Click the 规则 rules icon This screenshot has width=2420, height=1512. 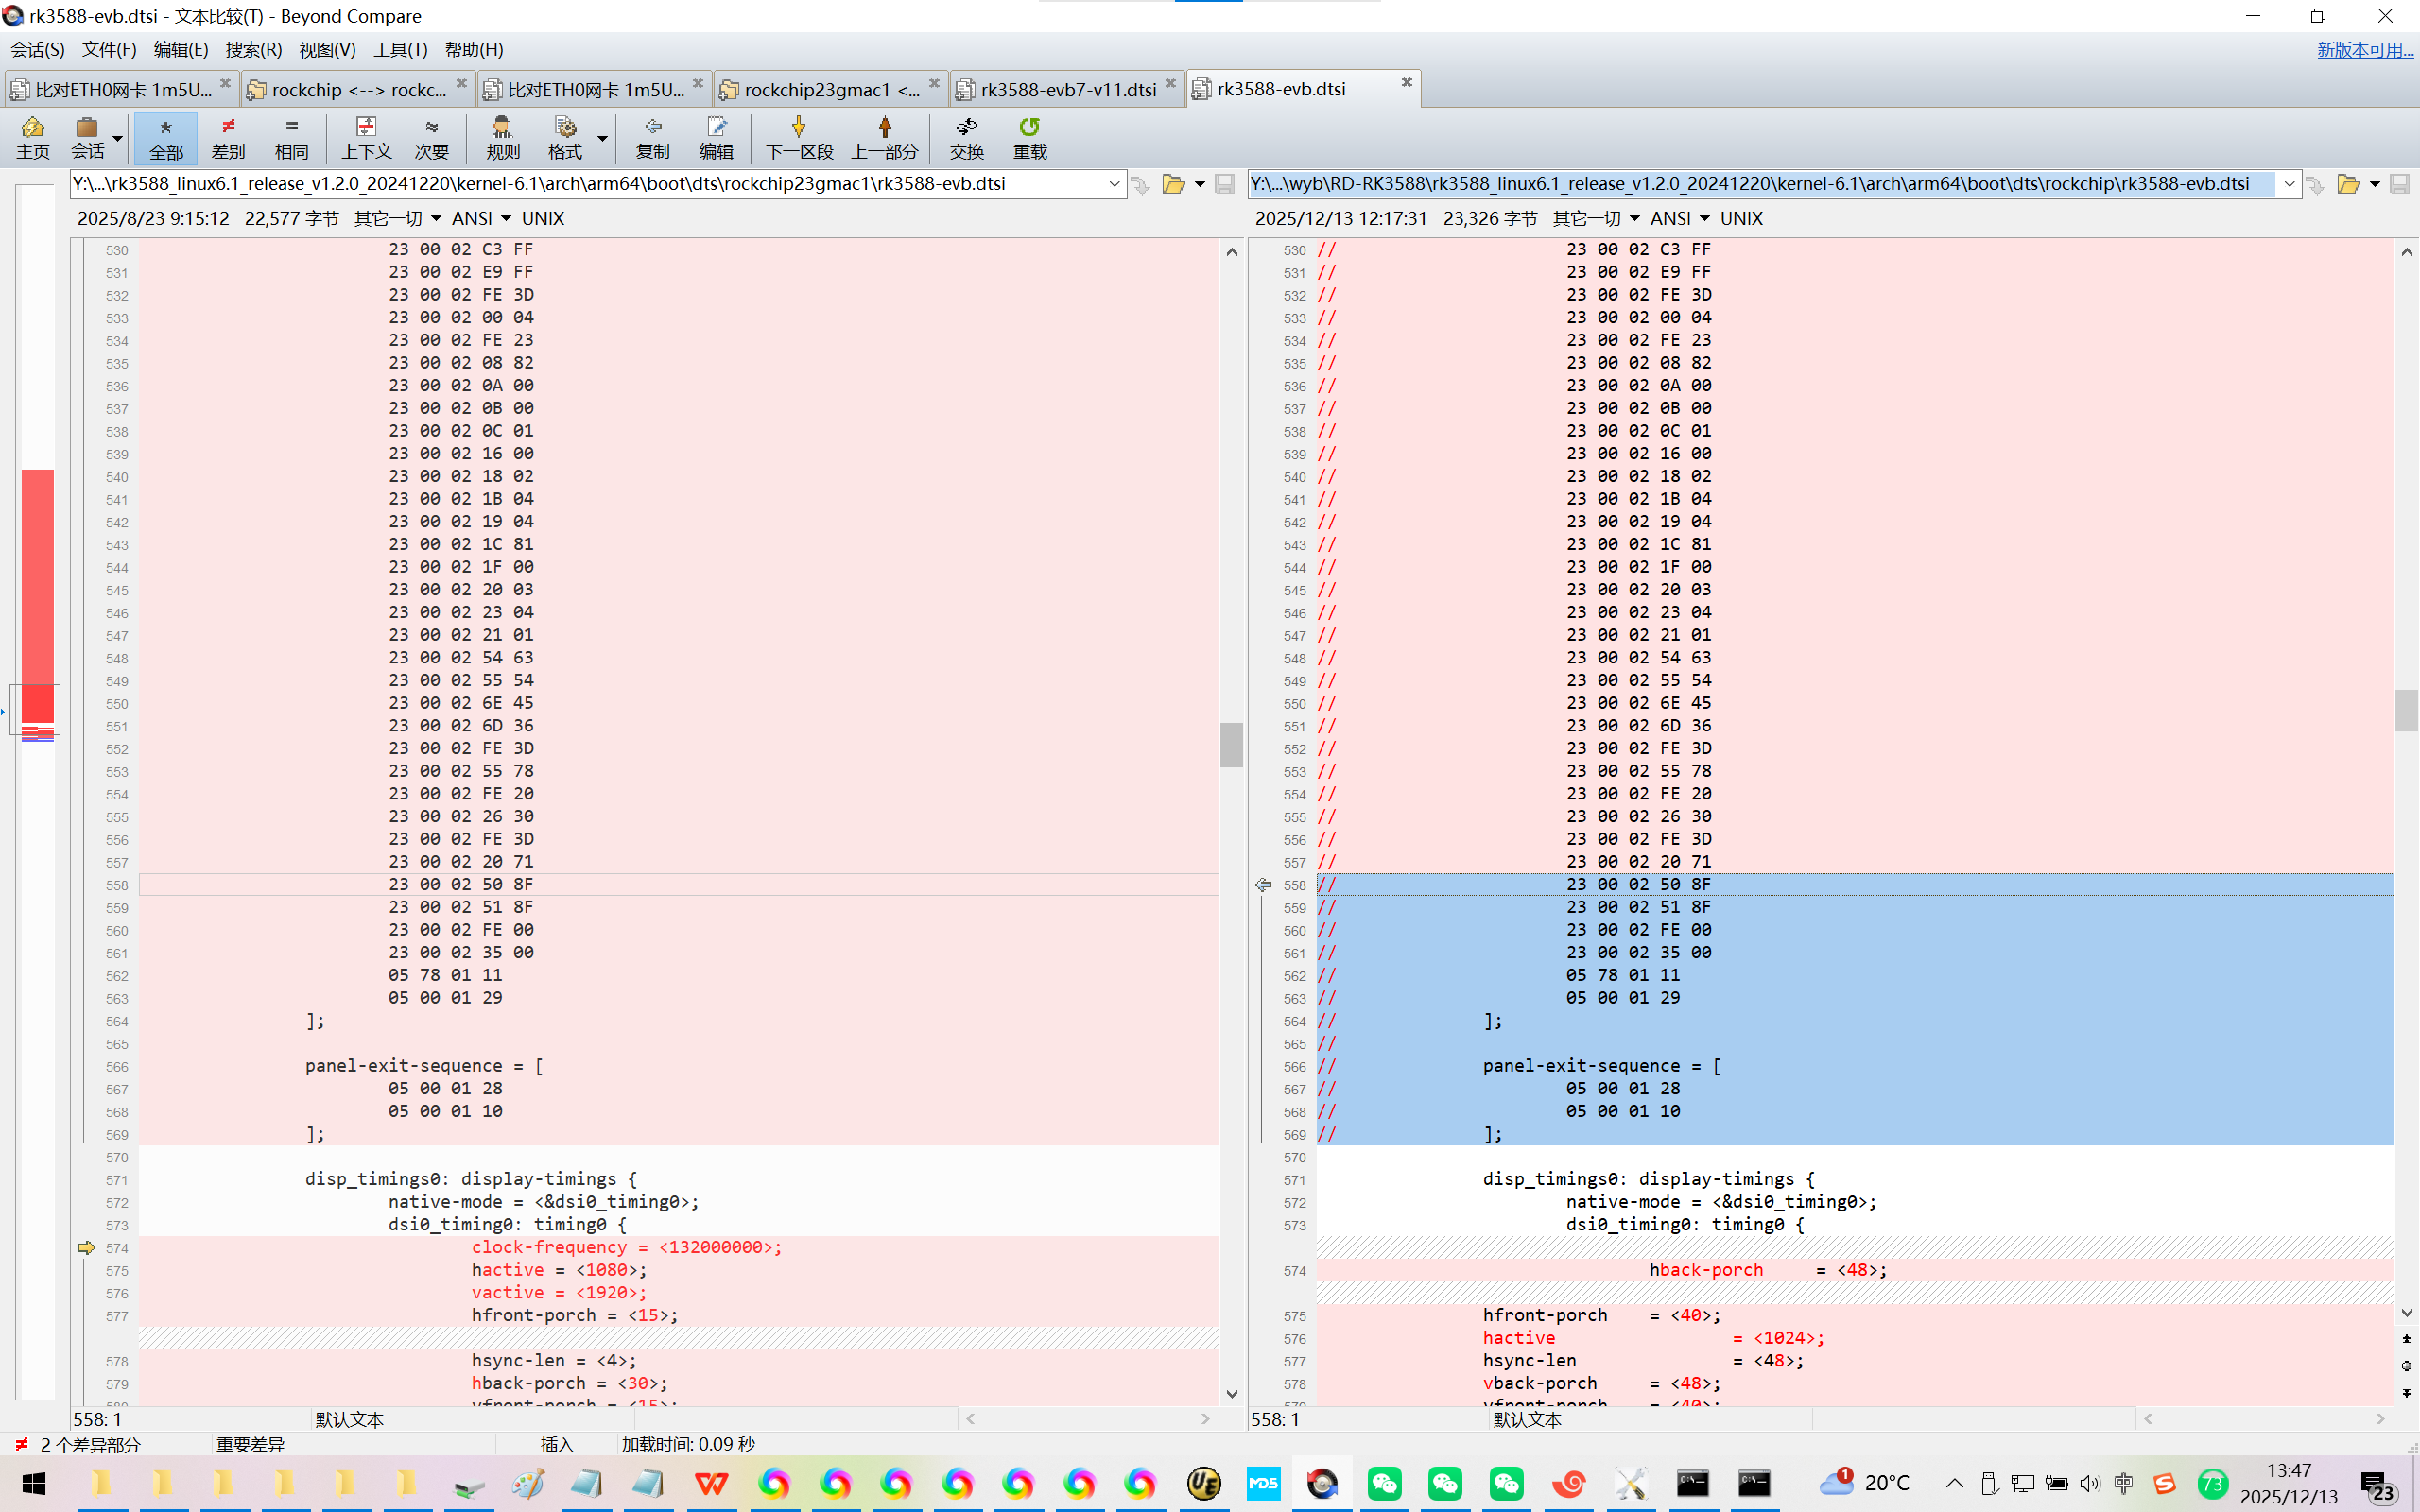click(x=502, y=137)
